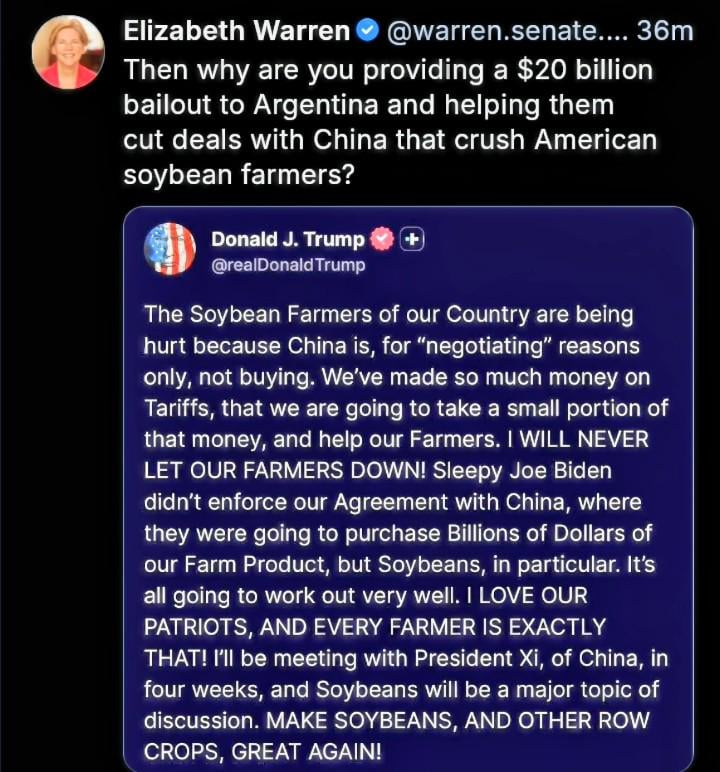Viewport: 720px width, 772px height.
Task: Open Elizabeth Warren's profile picture
Action: tap(68, 52)
